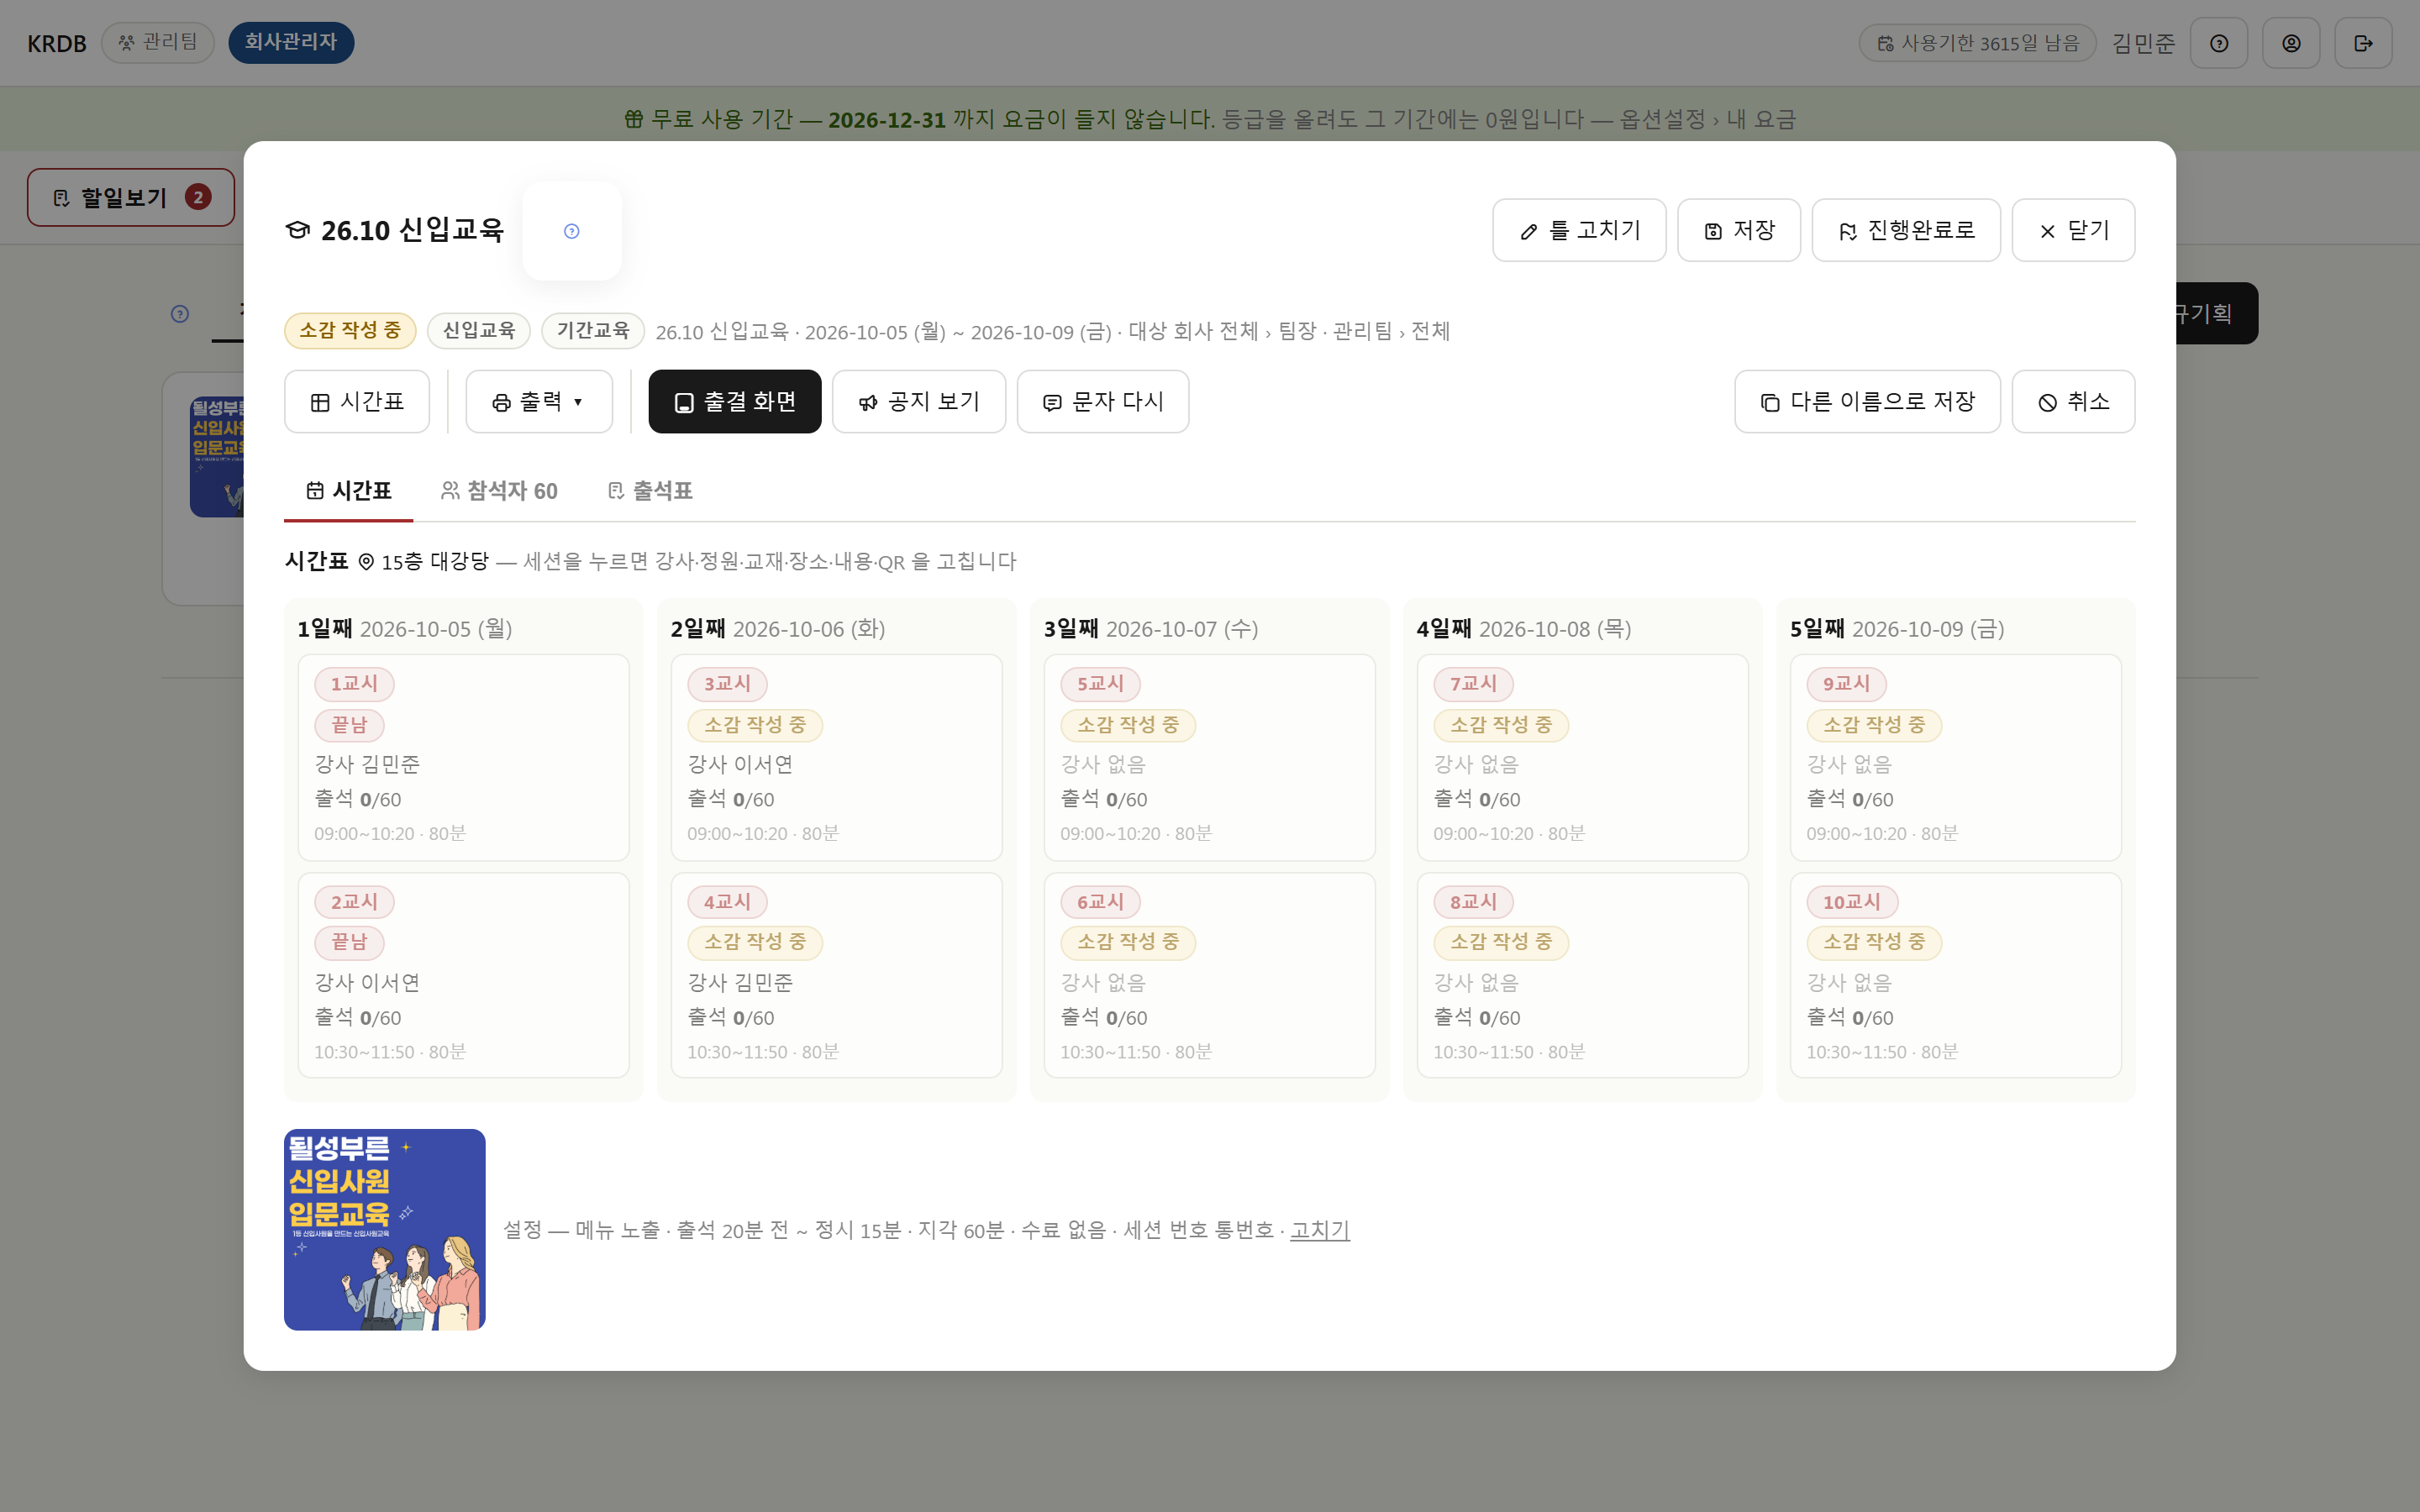The image size is (2420, 1512).
Task: Click 틀 고치기 edit button
Action: click(1579, 230)
